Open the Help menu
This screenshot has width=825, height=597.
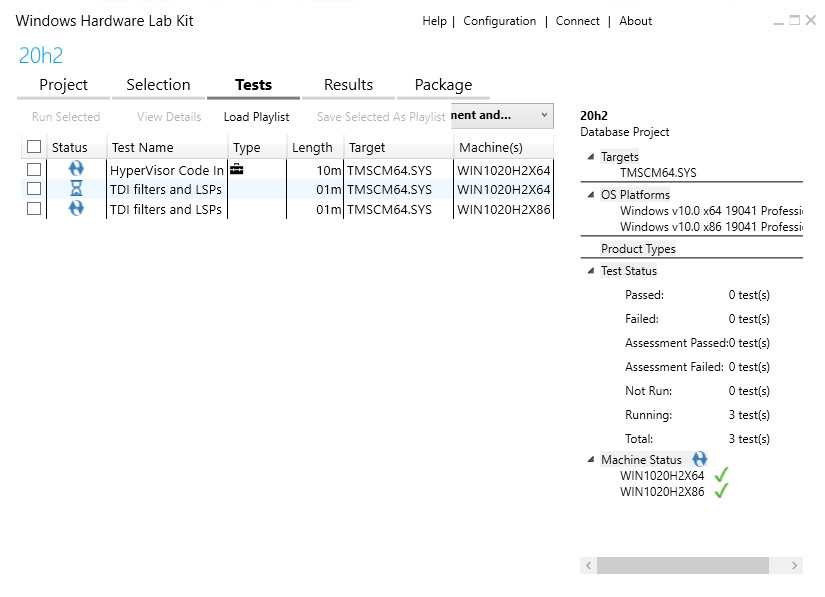[435, 21]
